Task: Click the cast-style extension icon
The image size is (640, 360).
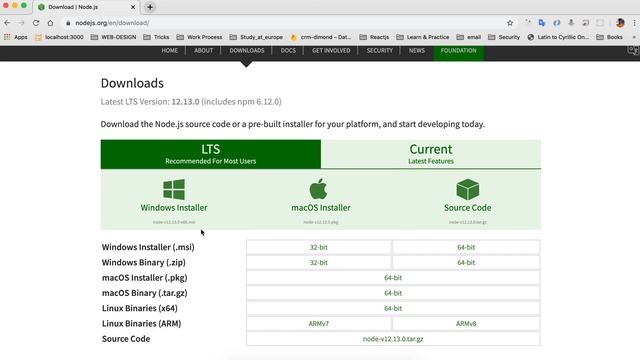Action: pos(585,23)
